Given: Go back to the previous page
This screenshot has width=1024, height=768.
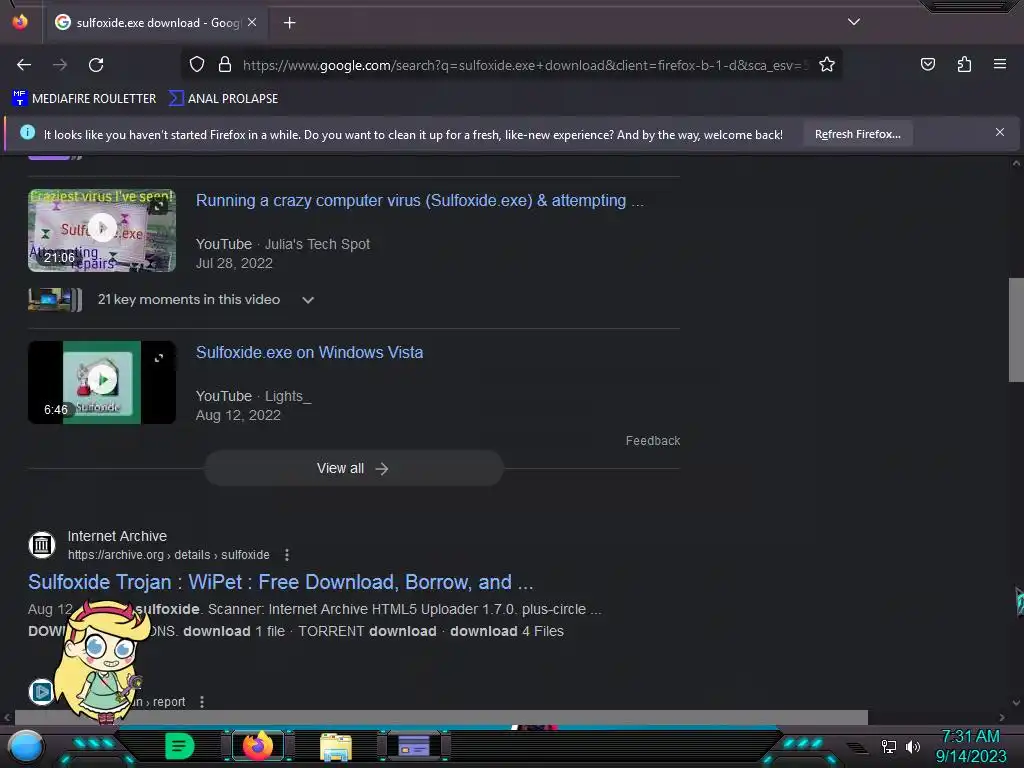Looking at the screenshot, I should pos(24,65).
